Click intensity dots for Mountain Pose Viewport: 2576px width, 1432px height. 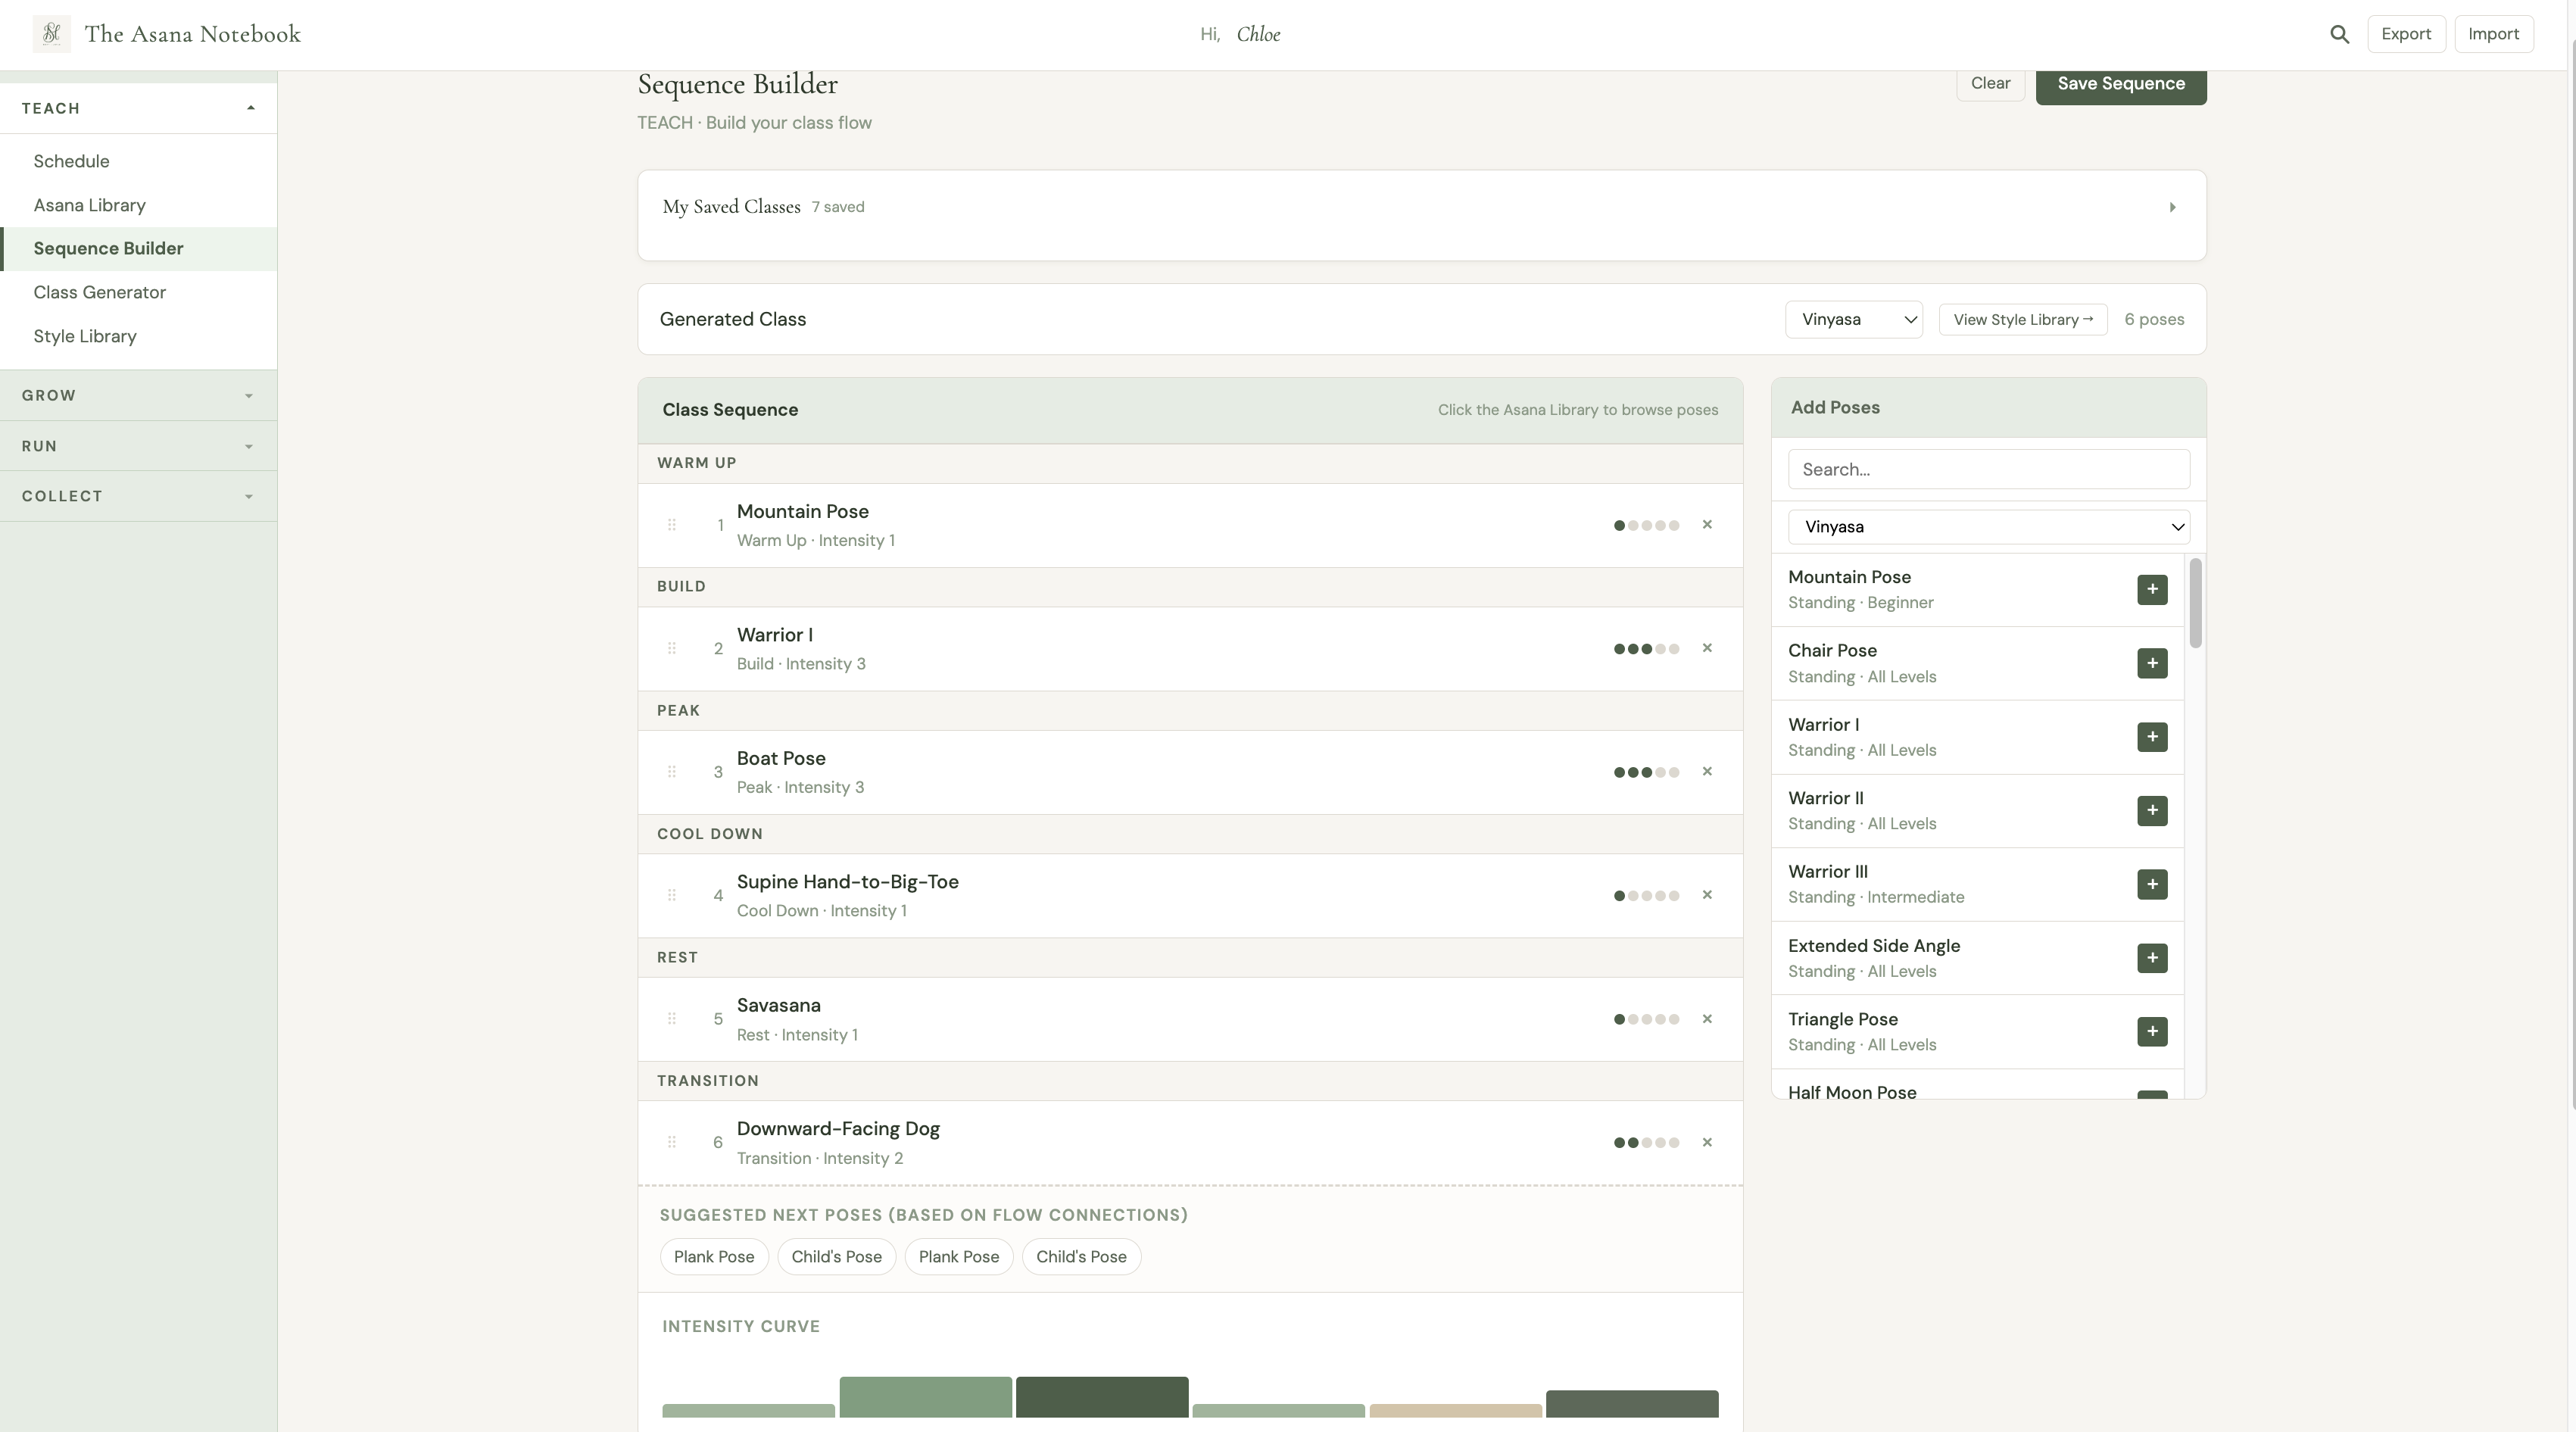(x=1646, y=525)
